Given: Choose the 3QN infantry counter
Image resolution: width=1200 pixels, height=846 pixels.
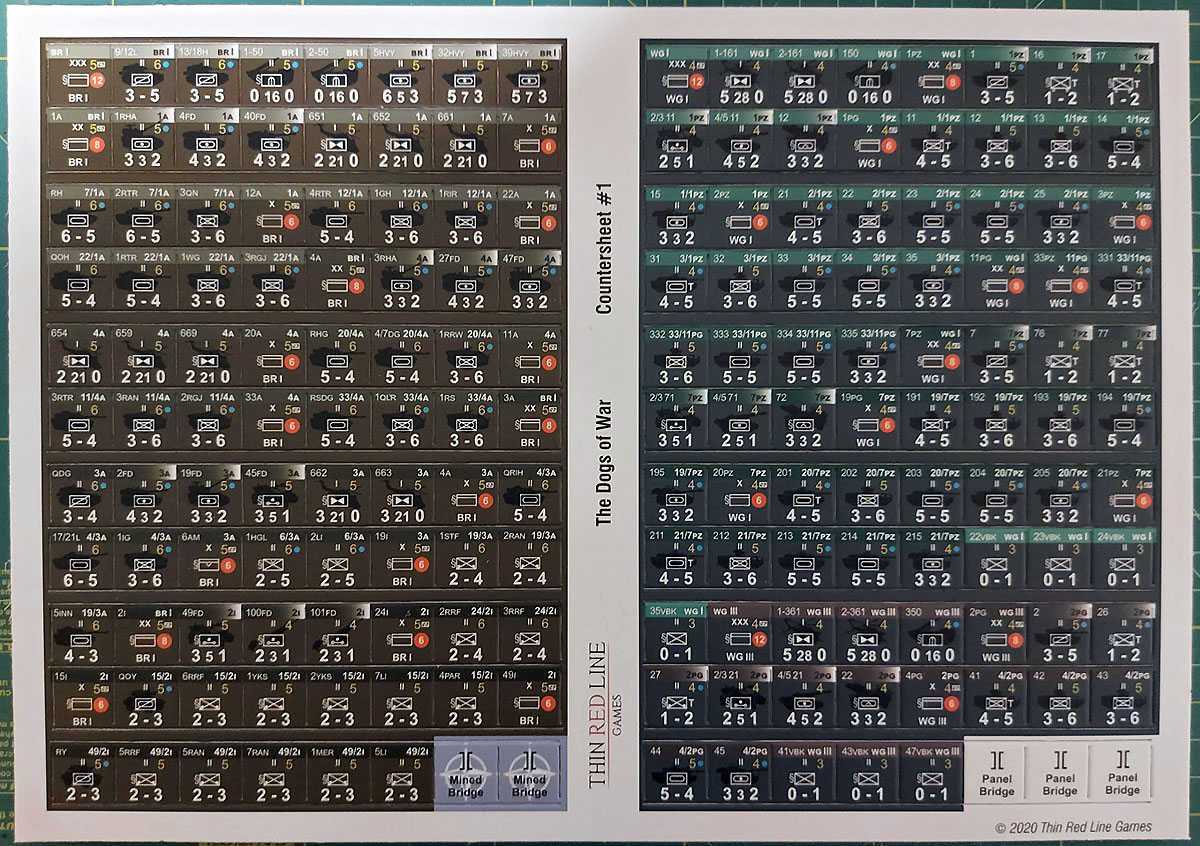Looking at the screenshot, I should 207,215.
